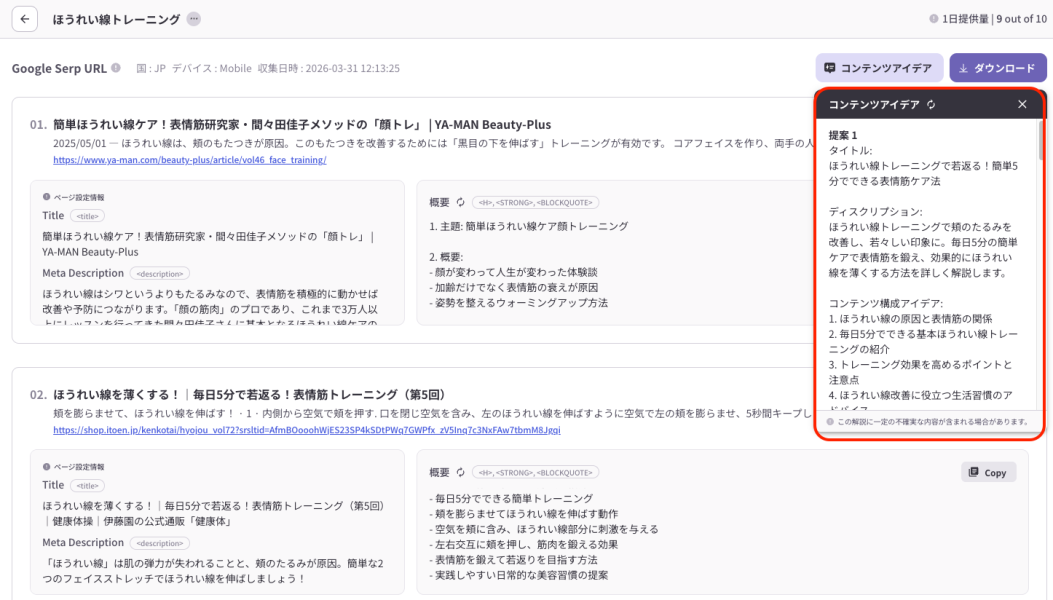Click the info icon next to Google Serp URL
Screen dimensions: 1053x600
[116, 68]
